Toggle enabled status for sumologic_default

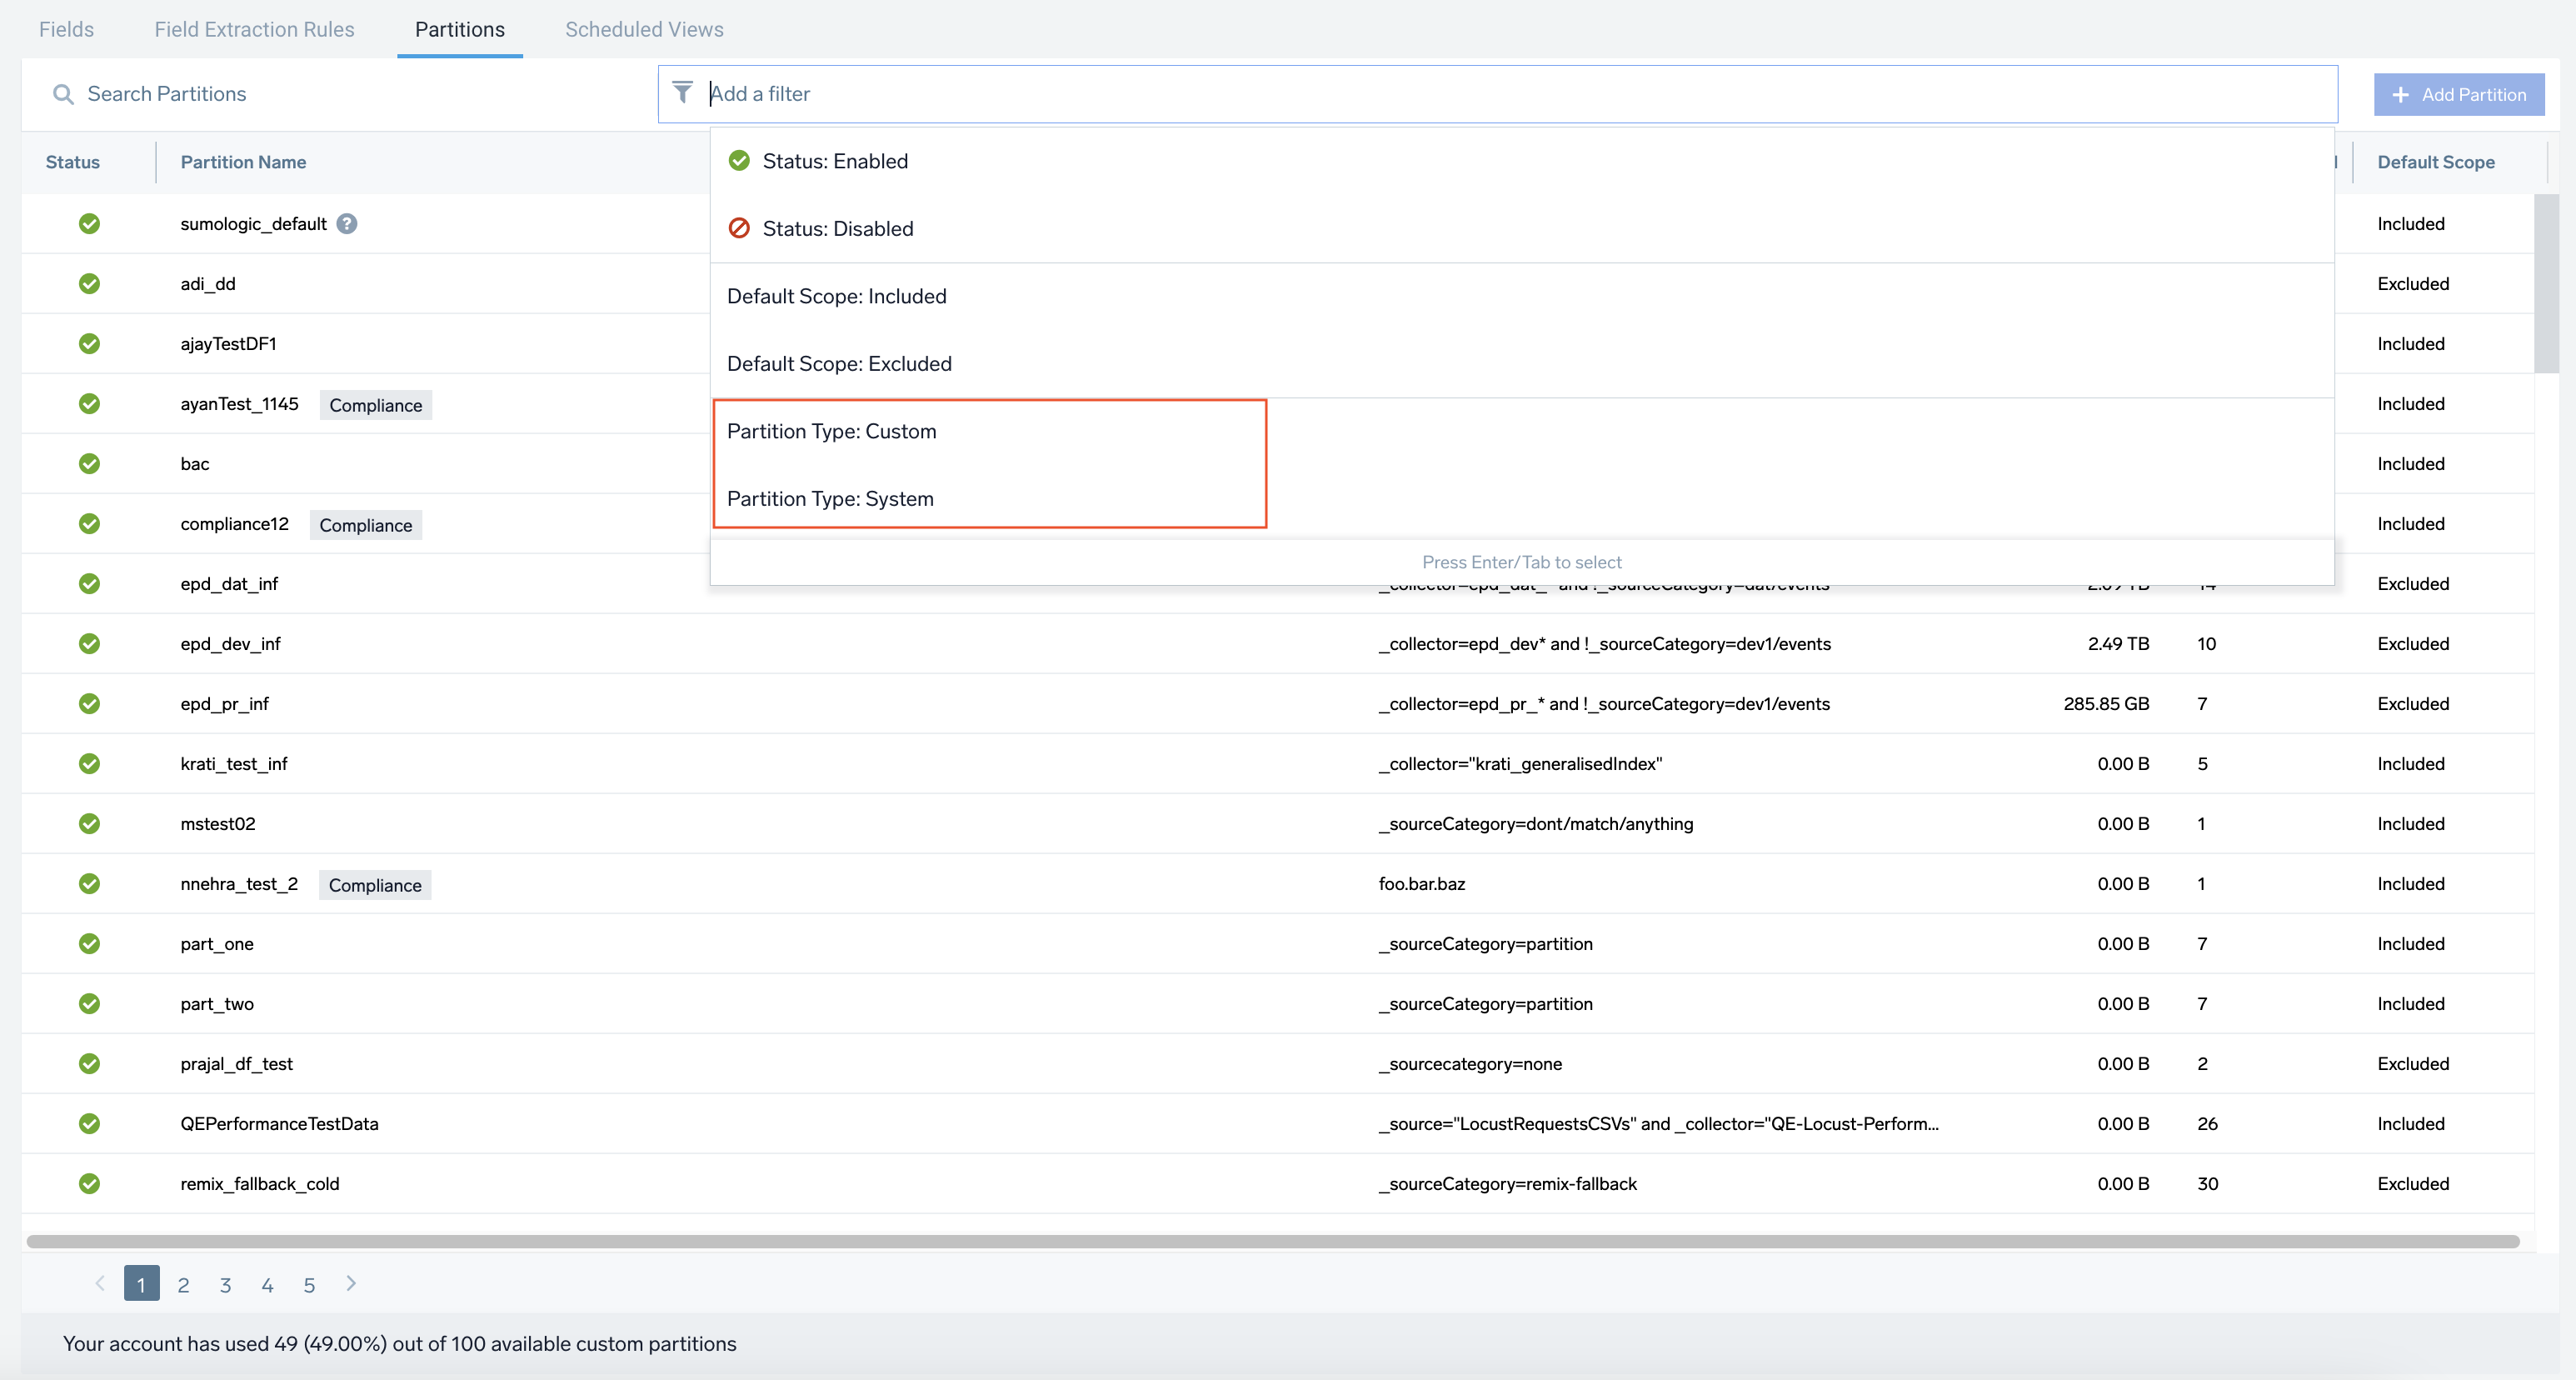tap(88, 223)
